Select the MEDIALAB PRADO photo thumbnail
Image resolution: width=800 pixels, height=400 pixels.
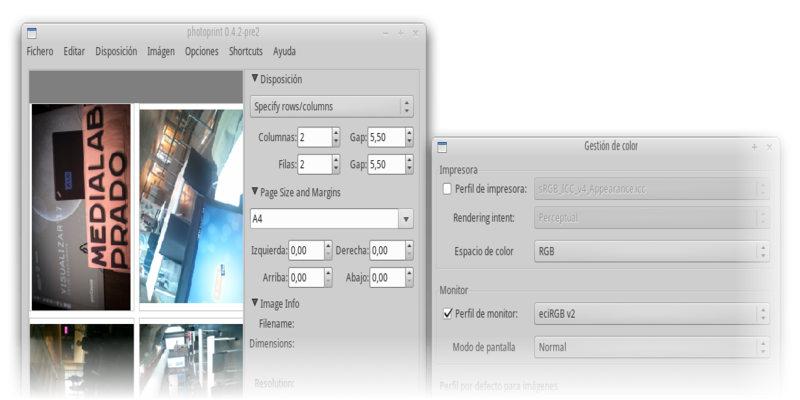pos(81,207)
